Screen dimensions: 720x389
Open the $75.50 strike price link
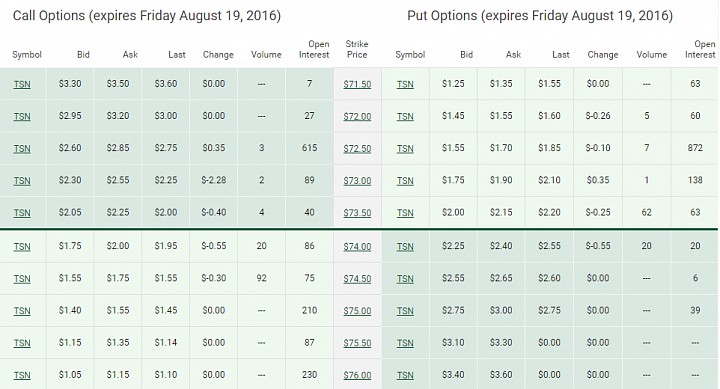pos(357,343)
